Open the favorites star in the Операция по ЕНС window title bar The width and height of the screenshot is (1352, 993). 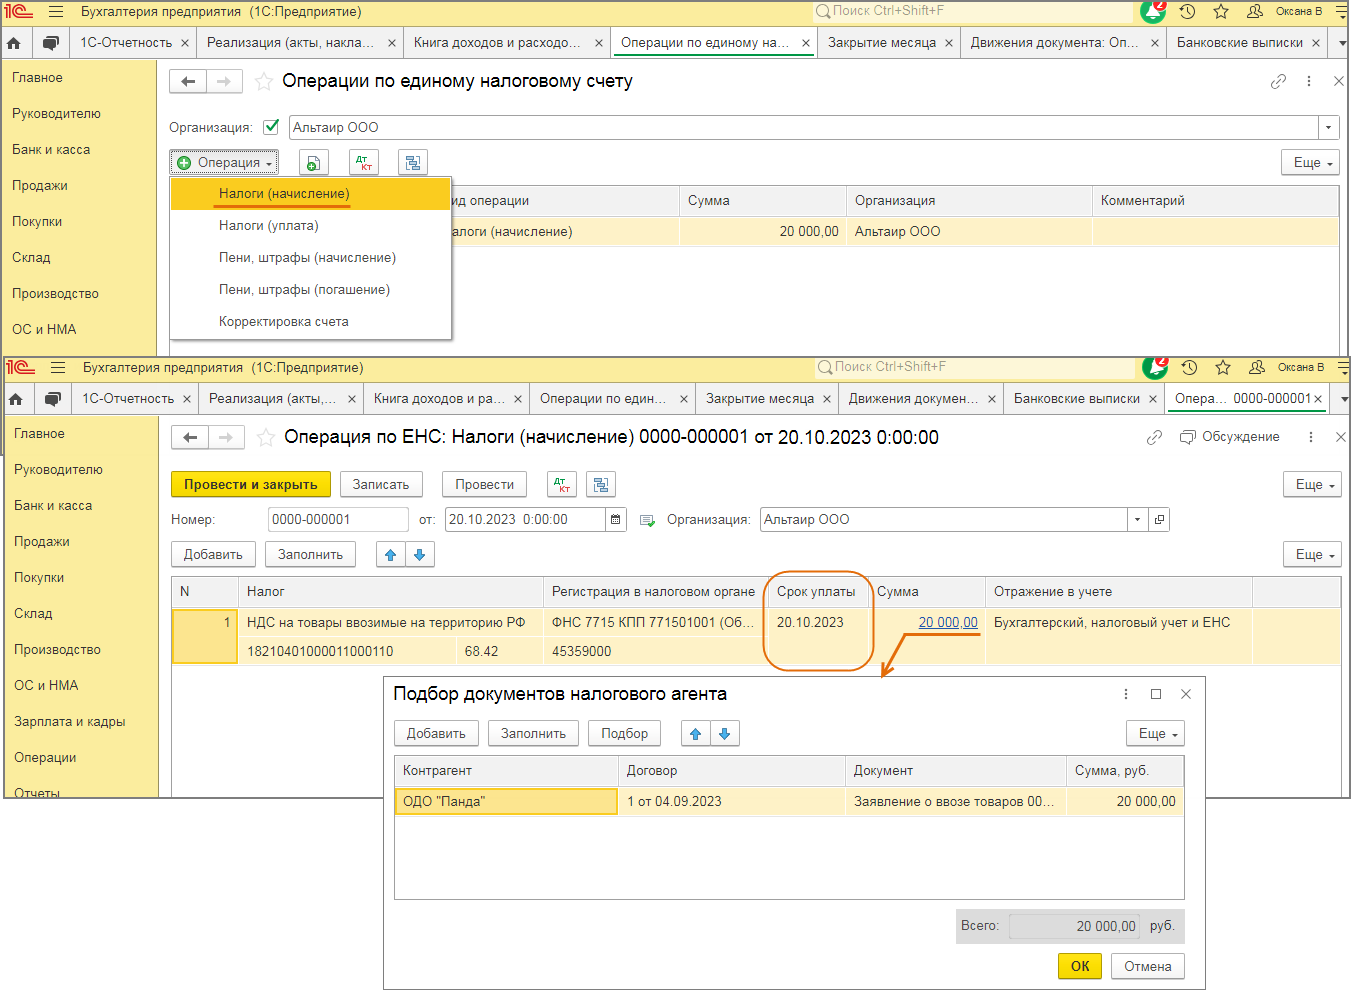point(1223,367)
